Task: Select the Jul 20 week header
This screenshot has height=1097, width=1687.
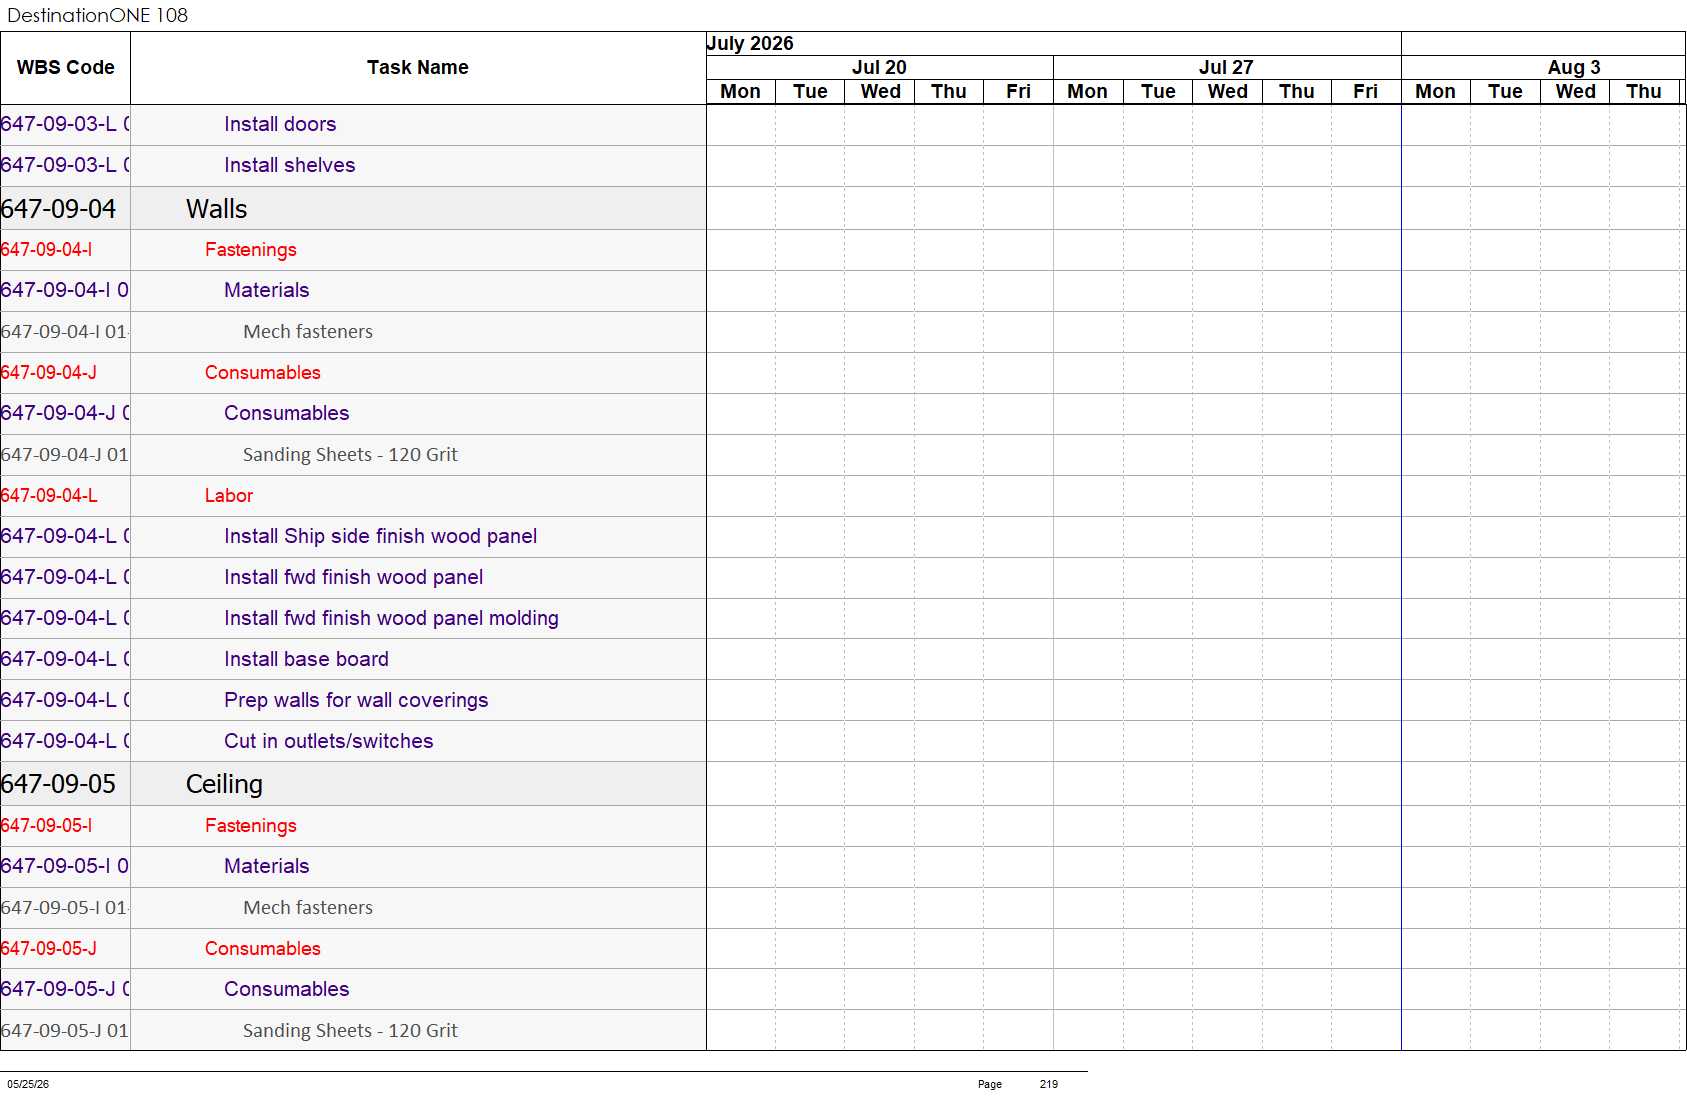Action: pos(879,67)
